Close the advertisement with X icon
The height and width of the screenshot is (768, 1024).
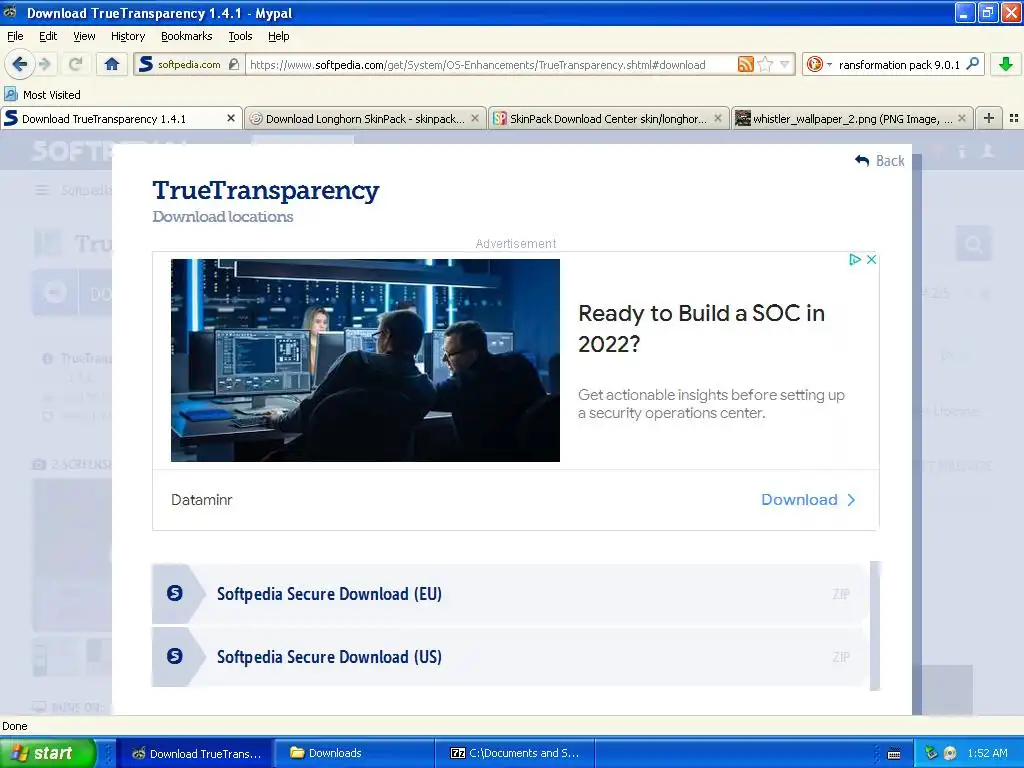pos(871,259)
